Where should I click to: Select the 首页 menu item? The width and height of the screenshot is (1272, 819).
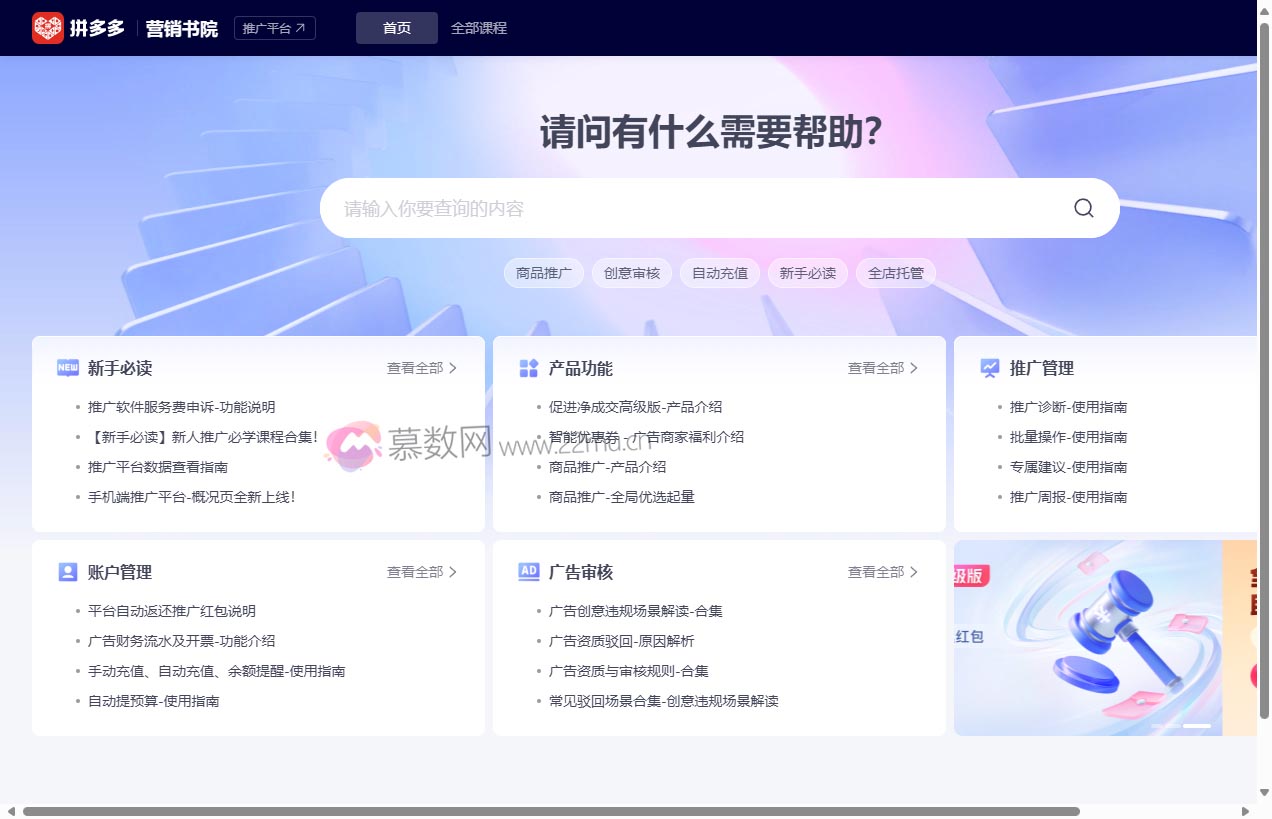396,28
